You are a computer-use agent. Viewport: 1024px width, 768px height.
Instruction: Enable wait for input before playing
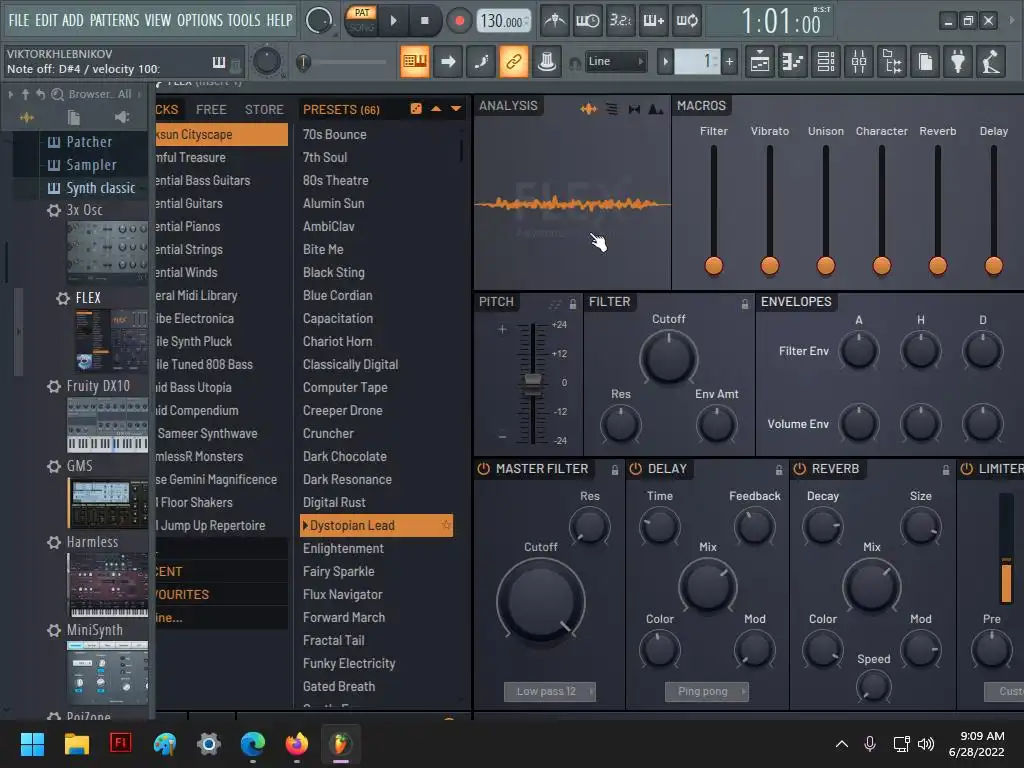point(588,21)
